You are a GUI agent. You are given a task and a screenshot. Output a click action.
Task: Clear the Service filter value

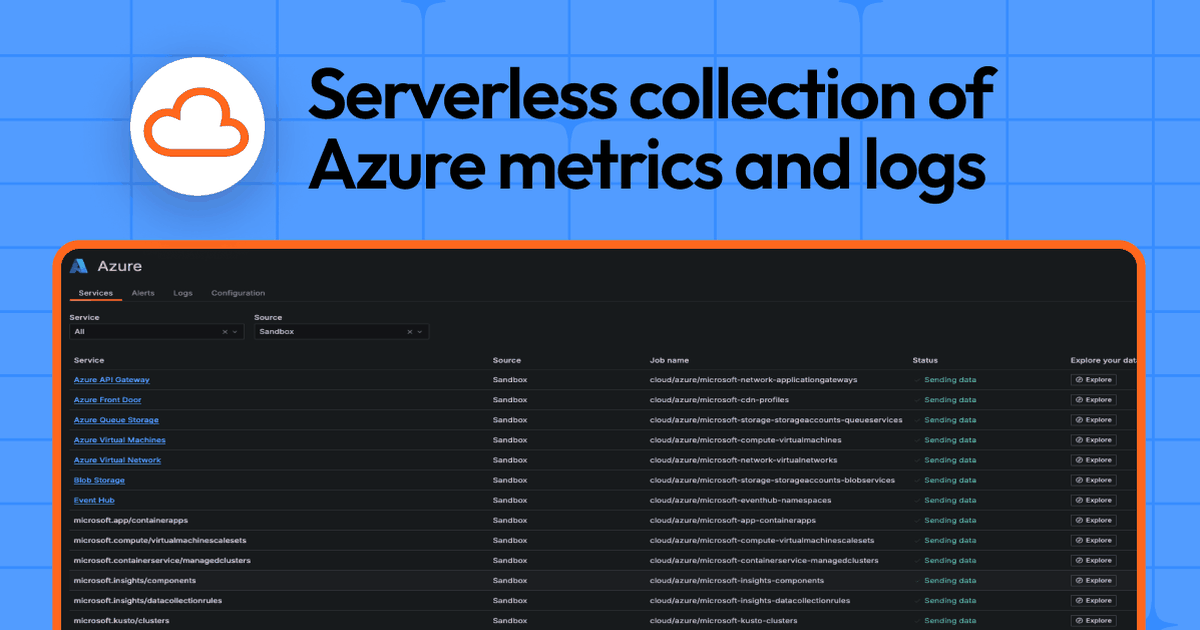click(225, 331)
